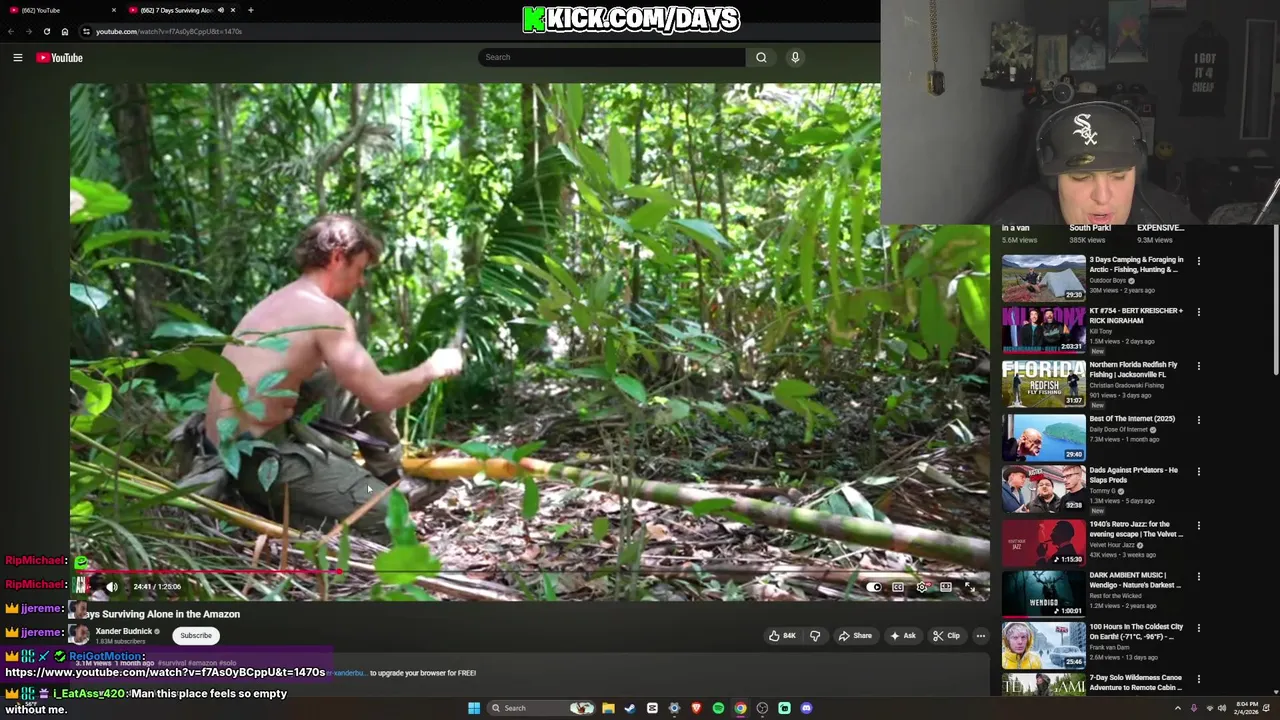The height and width of the screenshot is (720, 1280).
Task: Share this video
Action: click(x=856, y=636)
